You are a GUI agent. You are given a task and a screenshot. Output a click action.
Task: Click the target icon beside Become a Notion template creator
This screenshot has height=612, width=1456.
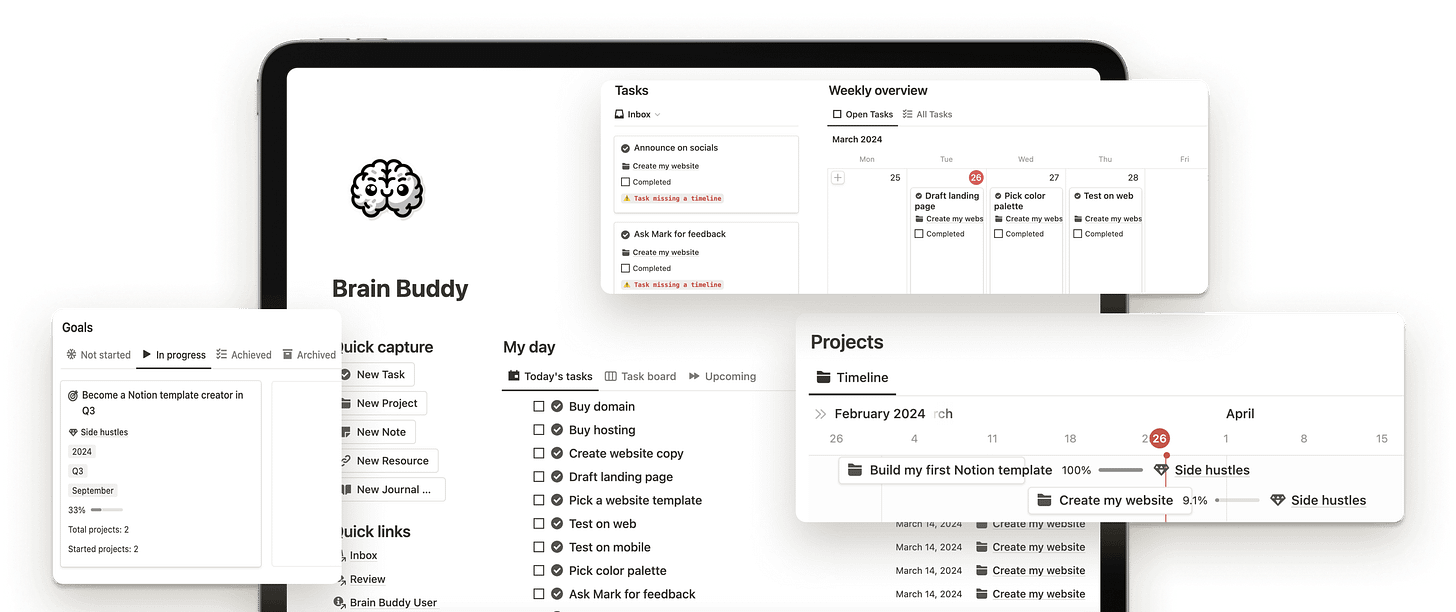pyautogui.click(x=73, y=396)
